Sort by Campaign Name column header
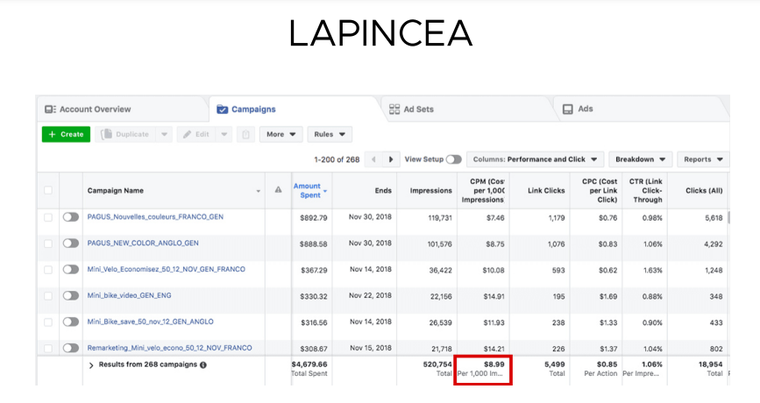Viewport: 760px width, 403px height. pos(115,191)
